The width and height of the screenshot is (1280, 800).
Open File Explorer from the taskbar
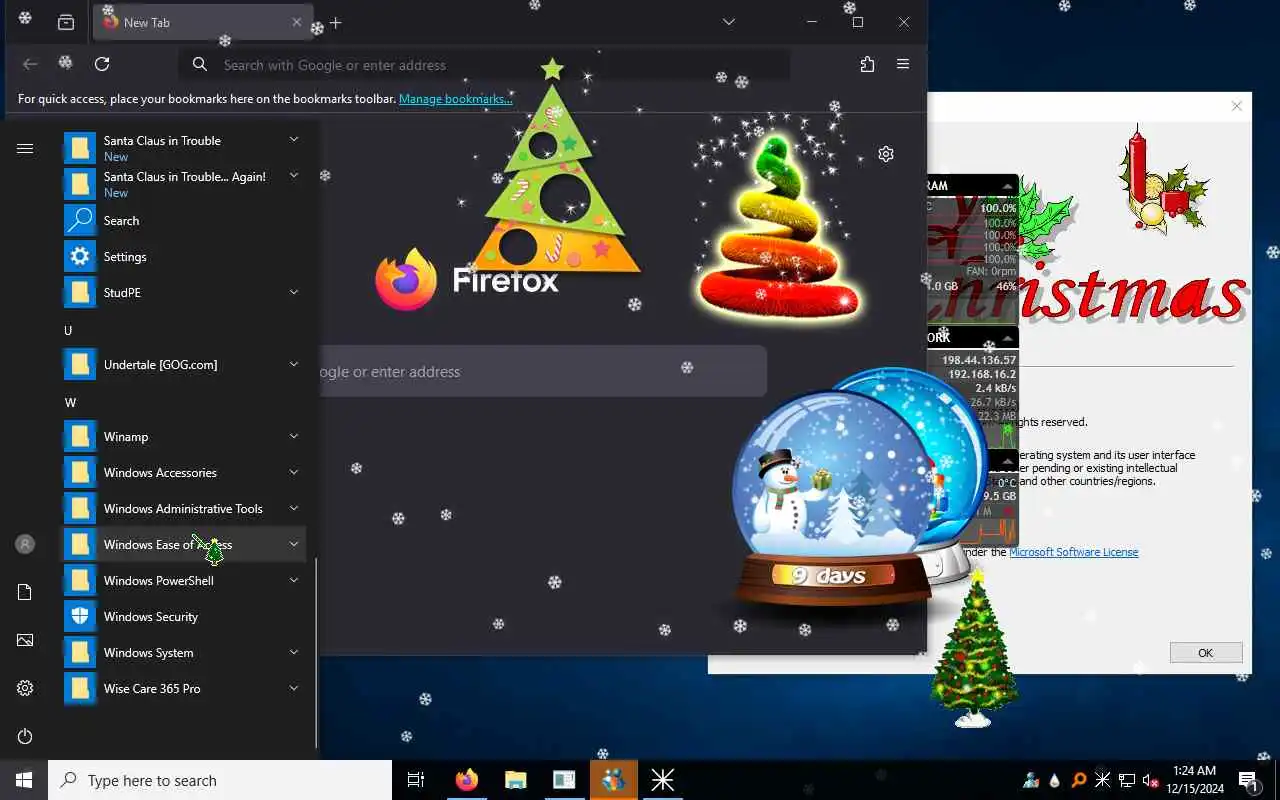[515, 780]
